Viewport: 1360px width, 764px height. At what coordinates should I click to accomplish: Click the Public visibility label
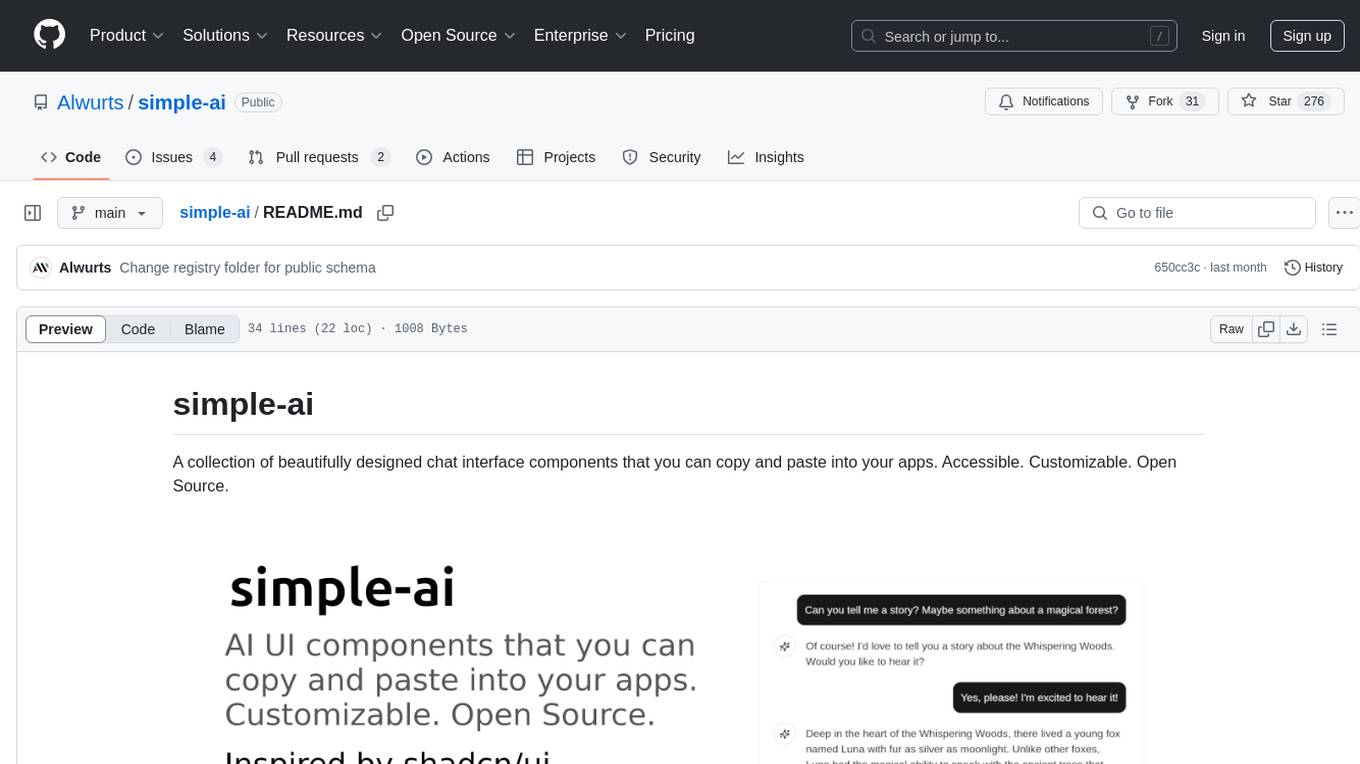pyautogui.click(x=258, y=102)
